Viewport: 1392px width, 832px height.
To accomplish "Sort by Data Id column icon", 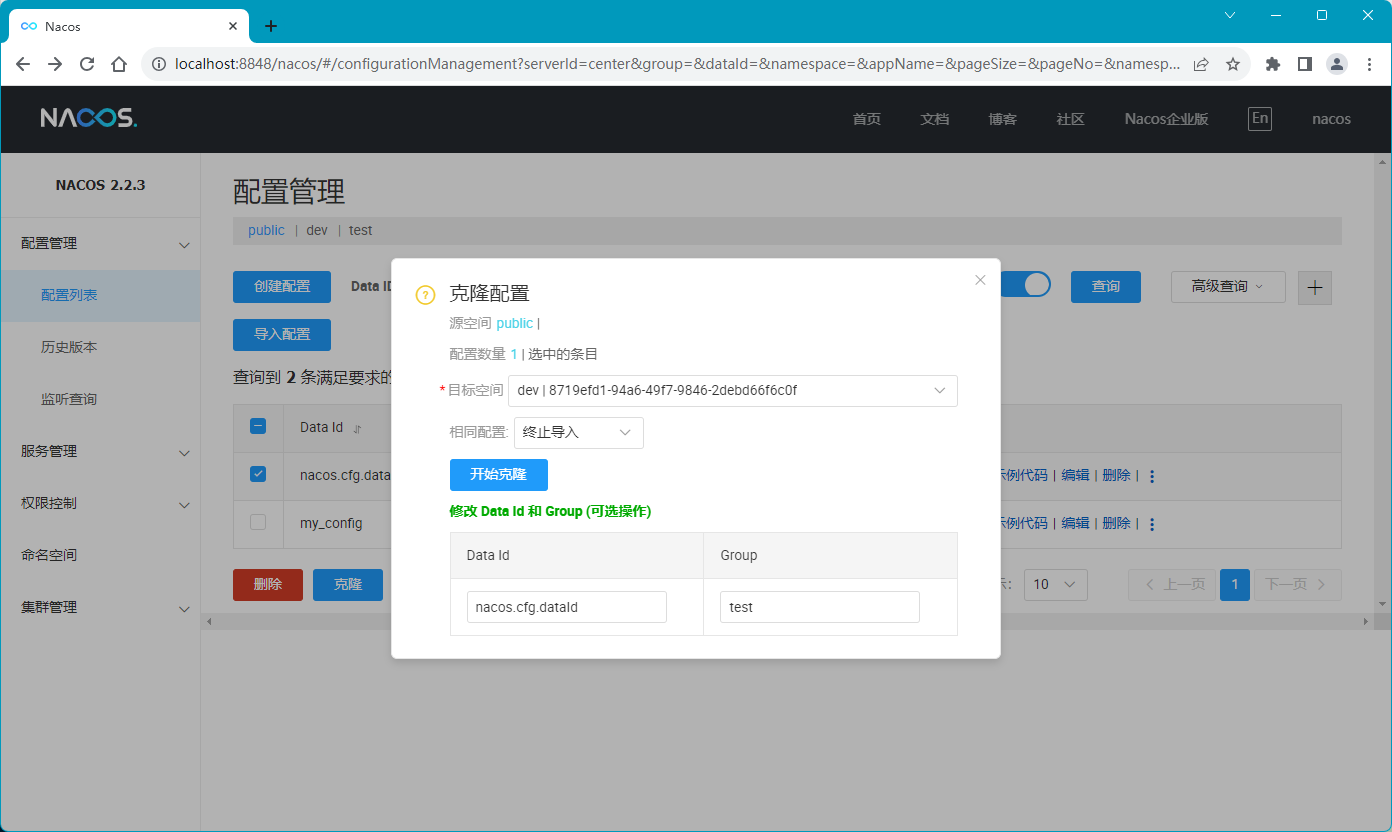I will 357,428.
